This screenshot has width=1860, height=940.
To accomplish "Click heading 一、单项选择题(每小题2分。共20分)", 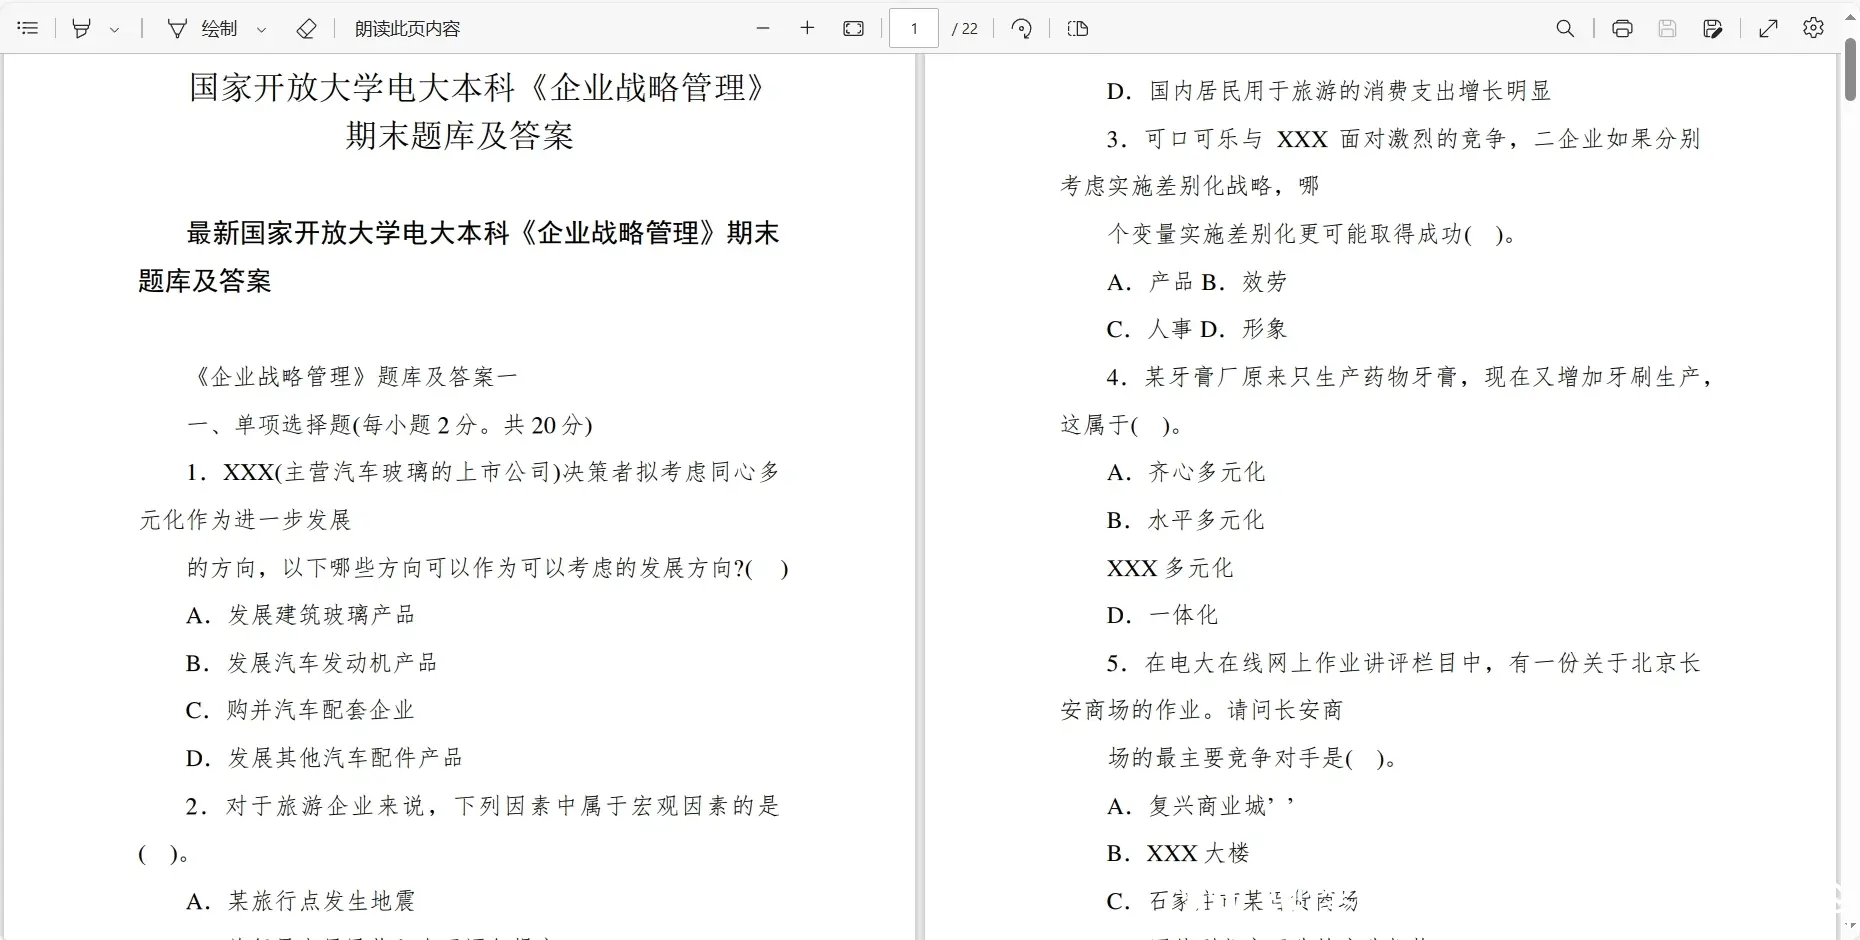I will pyautogui.click(x=390, y=424).
